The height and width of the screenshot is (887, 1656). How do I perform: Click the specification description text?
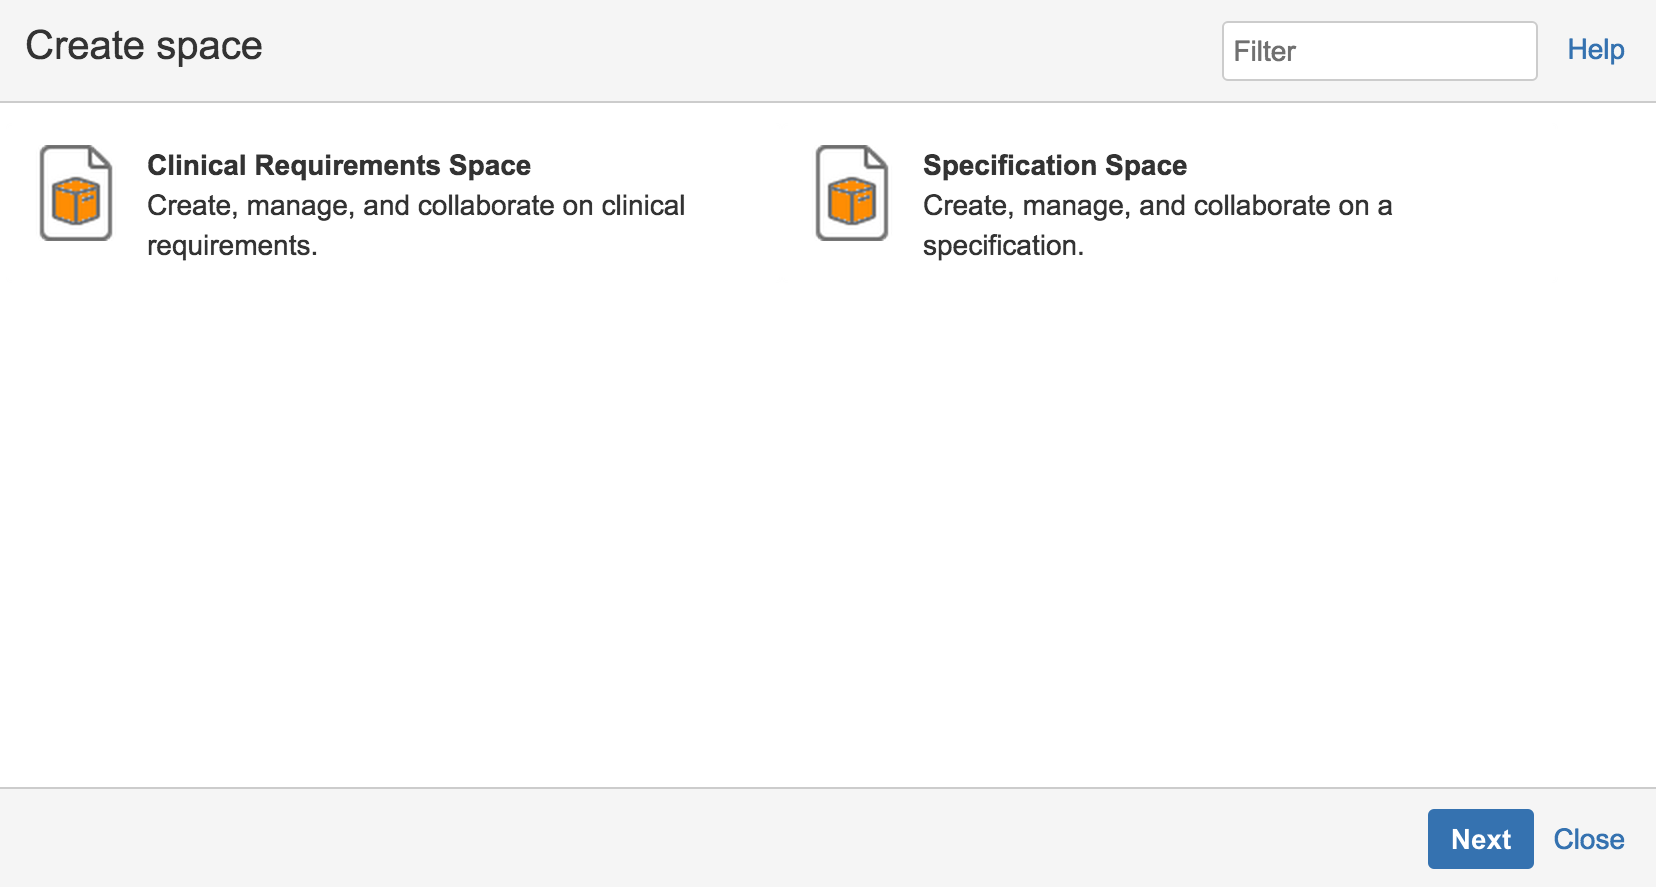(x=1157, y=225)
